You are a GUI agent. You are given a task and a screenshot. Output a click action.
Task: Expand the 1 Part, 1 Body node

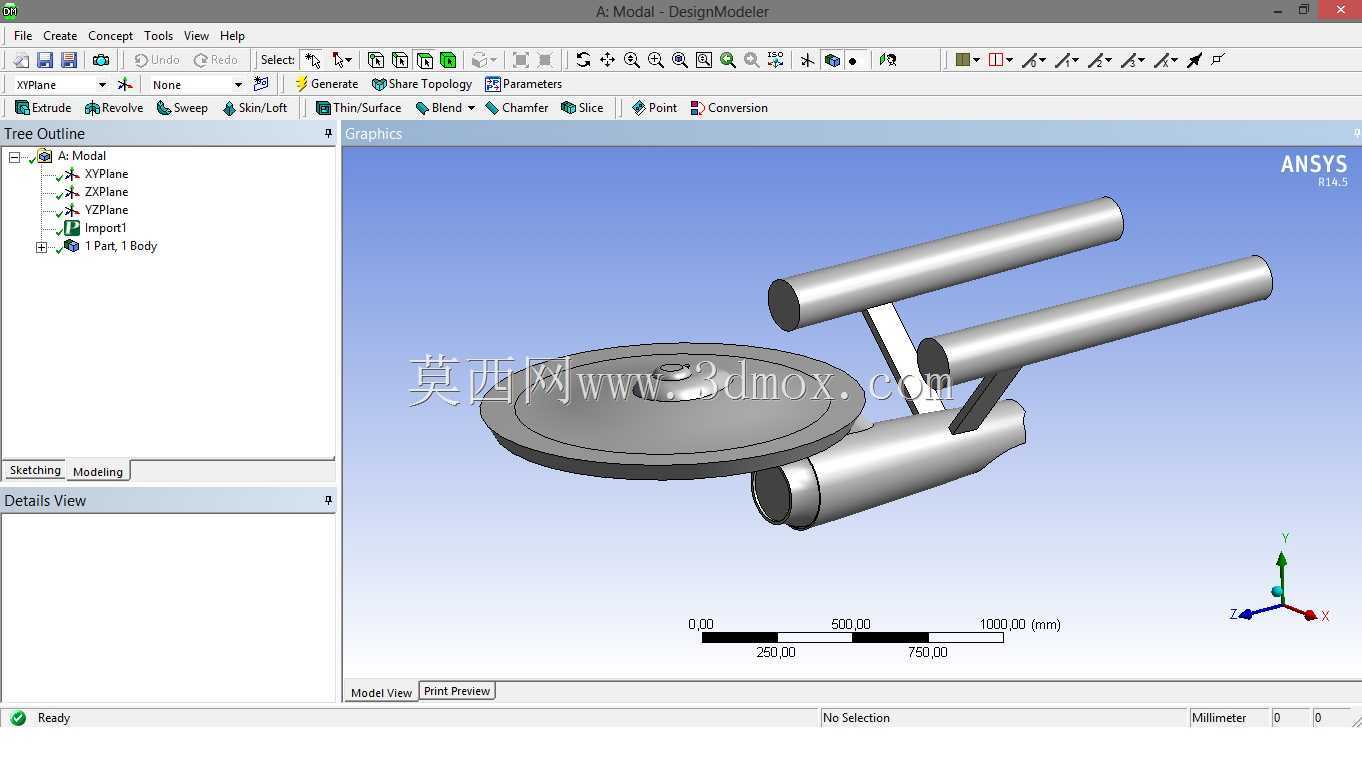pos(41,247)
